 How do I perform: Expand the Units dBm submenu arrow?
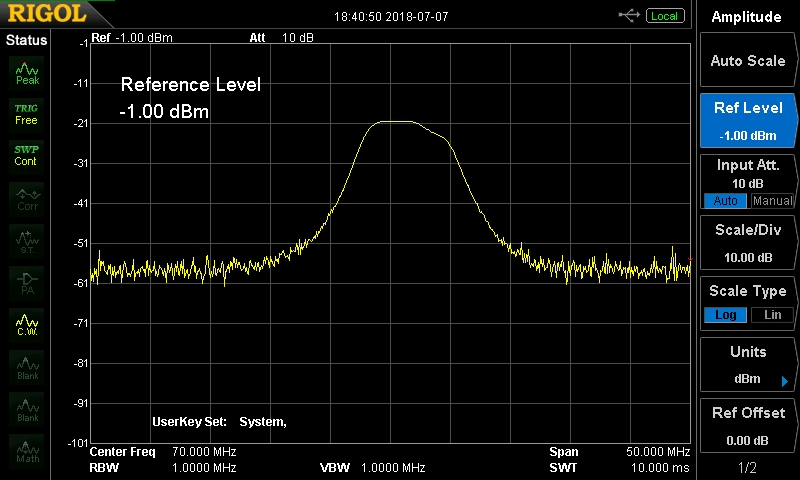(x=785, y=381)
